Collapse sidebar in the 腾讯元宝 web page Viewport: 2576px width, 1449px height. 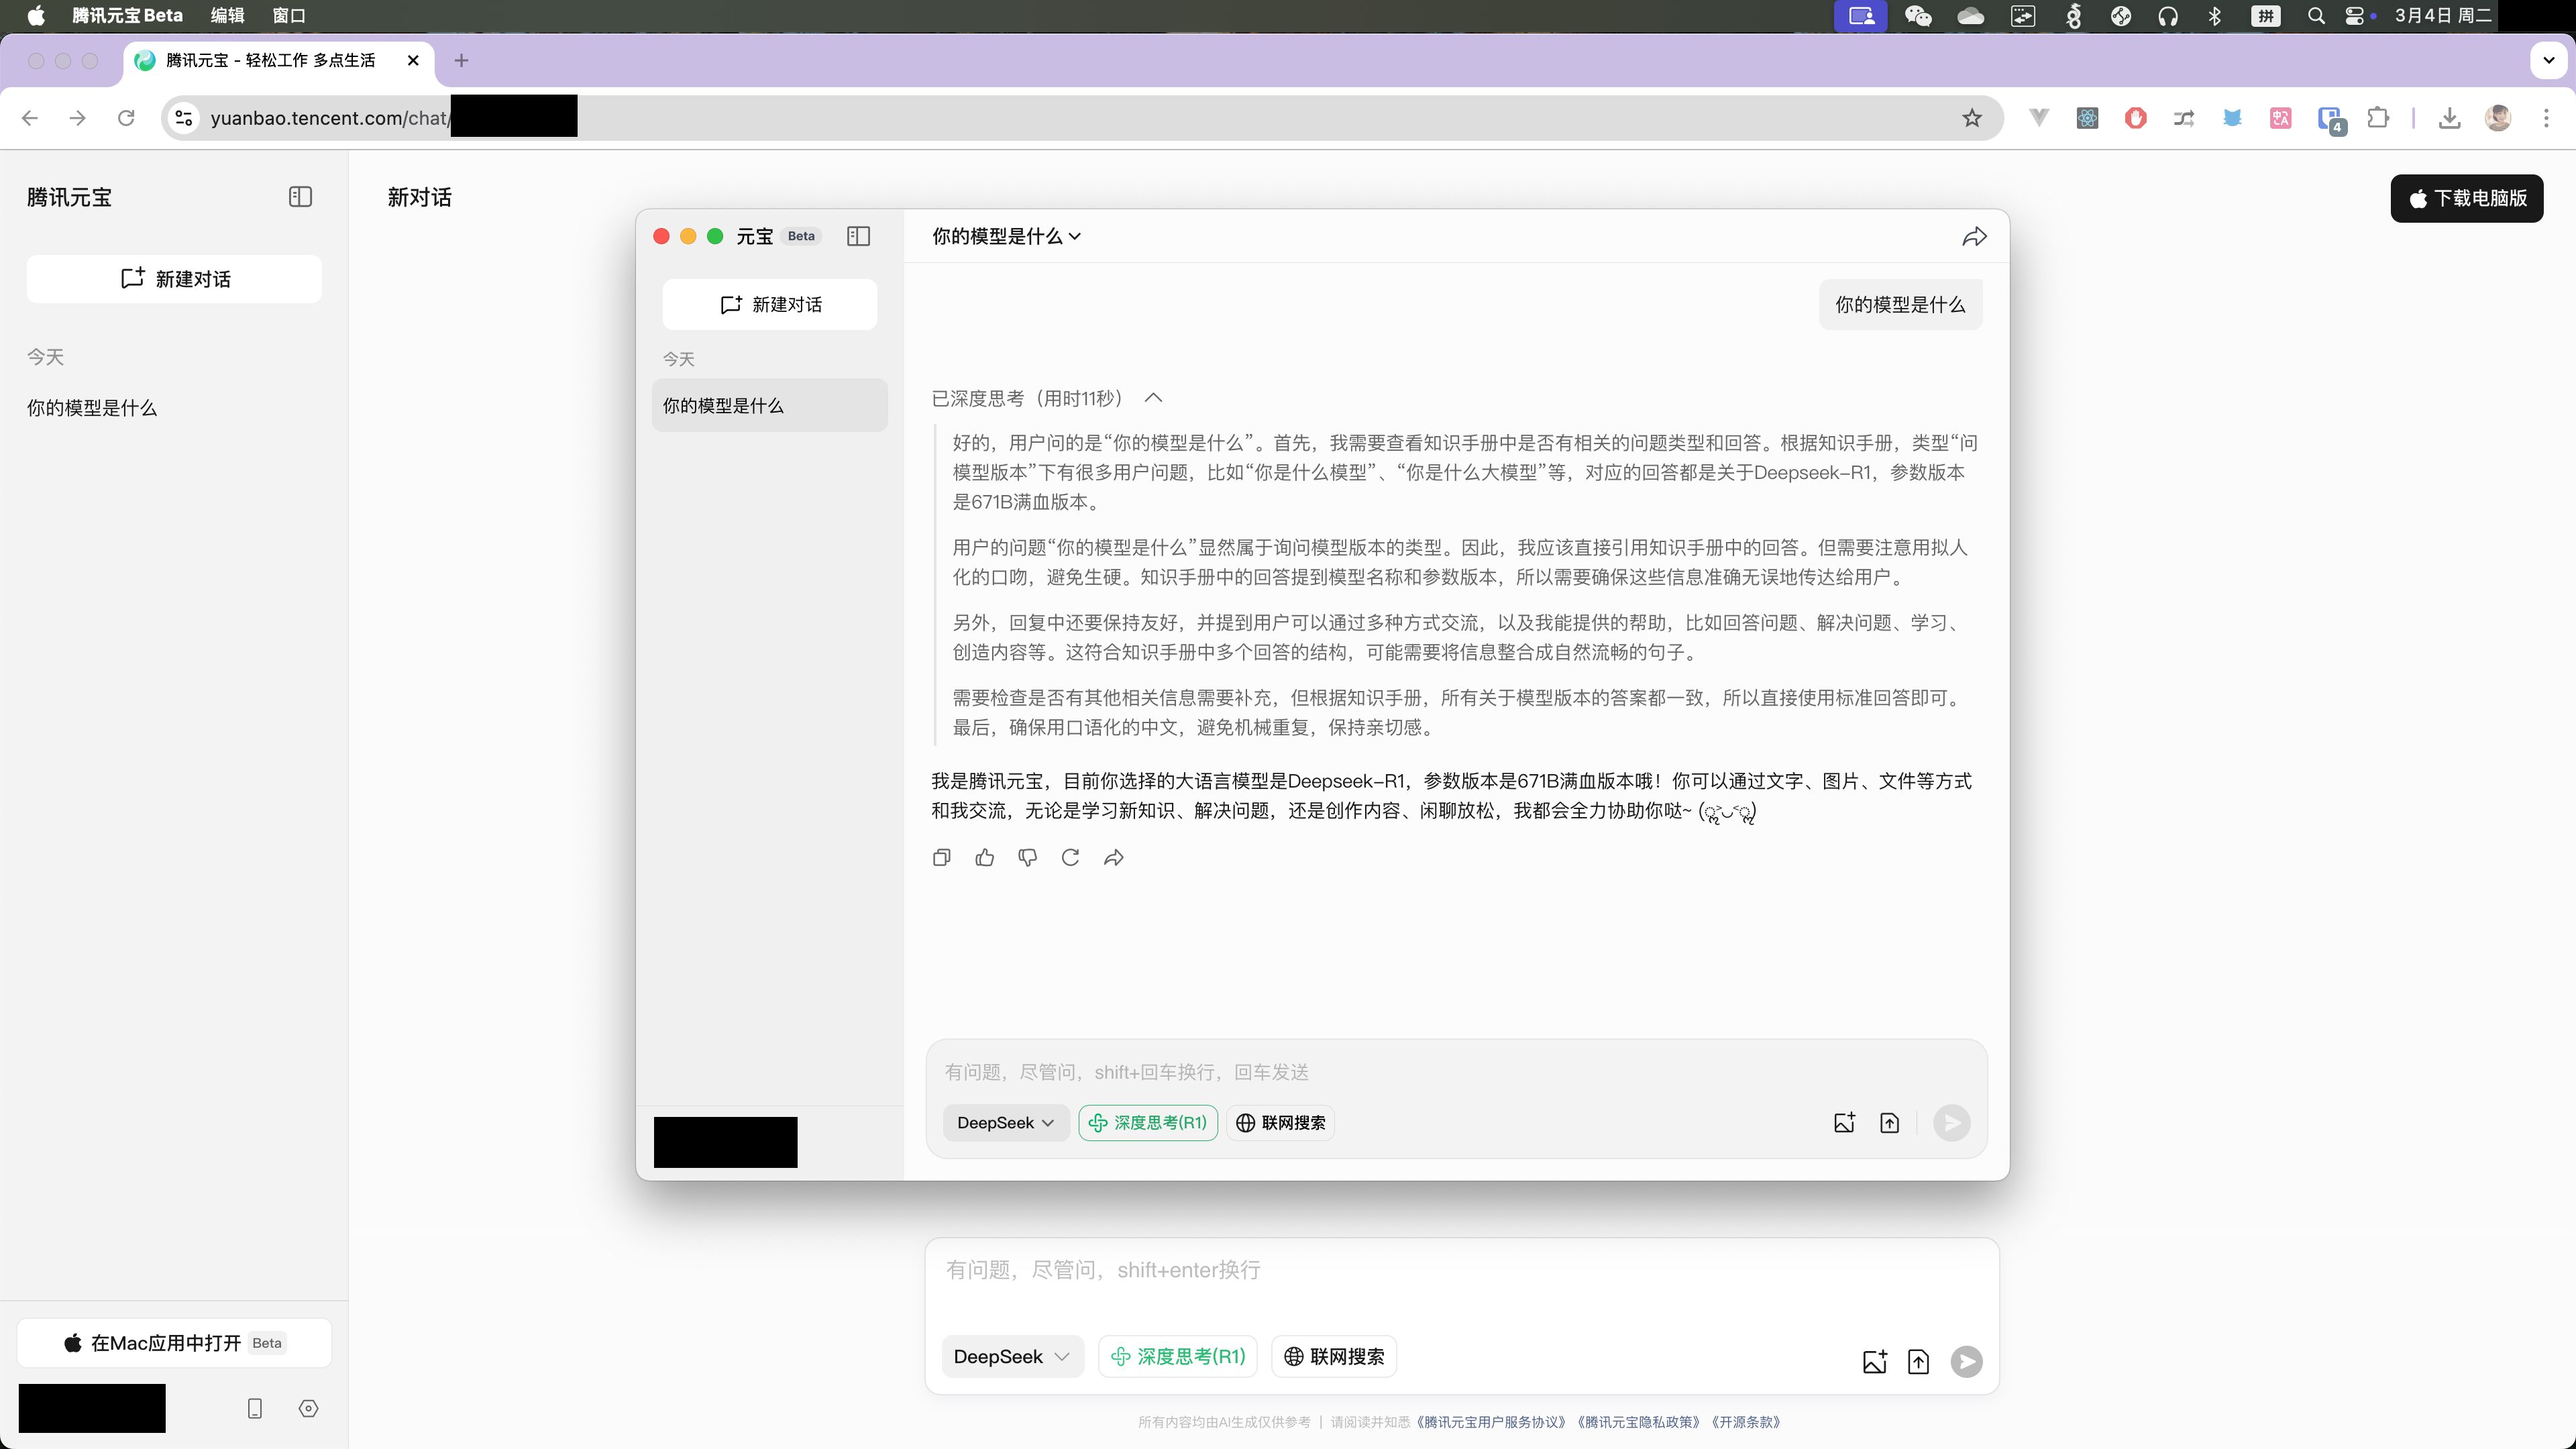pyautogui.click(x=300, y=197)
